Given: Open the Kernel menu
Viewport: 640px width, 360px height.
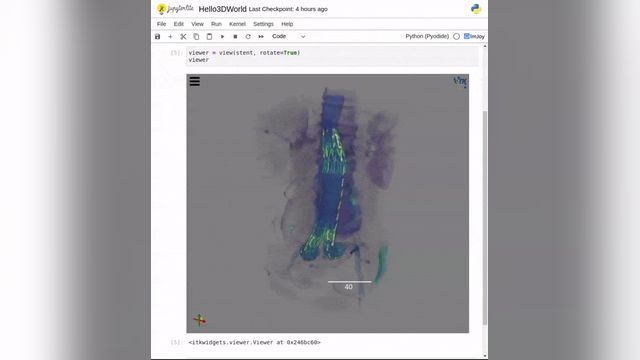Looking at the screenshot, I should click(x=237, y=24).
